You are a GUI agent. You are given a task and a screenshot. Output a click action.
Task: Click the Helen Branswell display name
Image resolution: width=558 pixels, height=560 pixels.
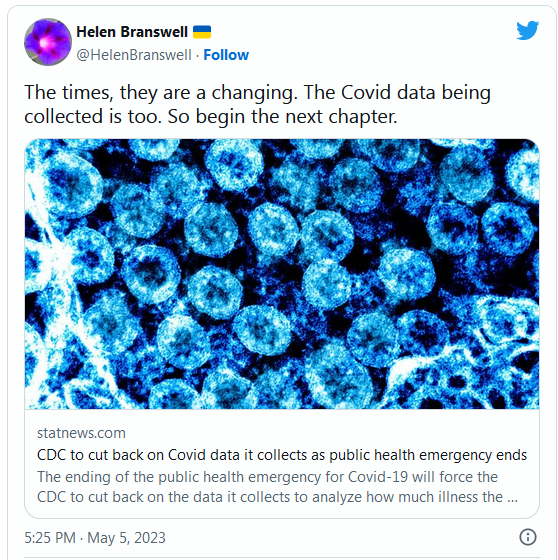[132, 32]
